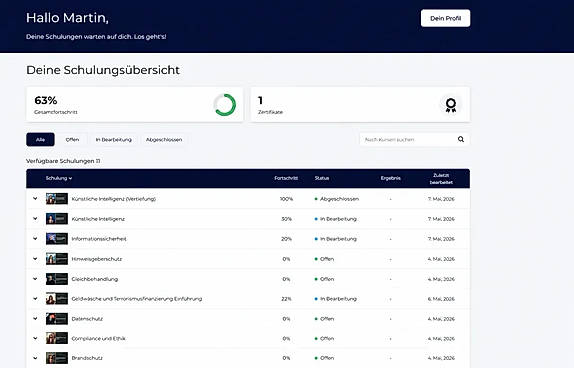The width and height of the screenshot is (574, 368).
Task: Click the Zuletzt bearbeitet column header
Action: pos(441,179)
